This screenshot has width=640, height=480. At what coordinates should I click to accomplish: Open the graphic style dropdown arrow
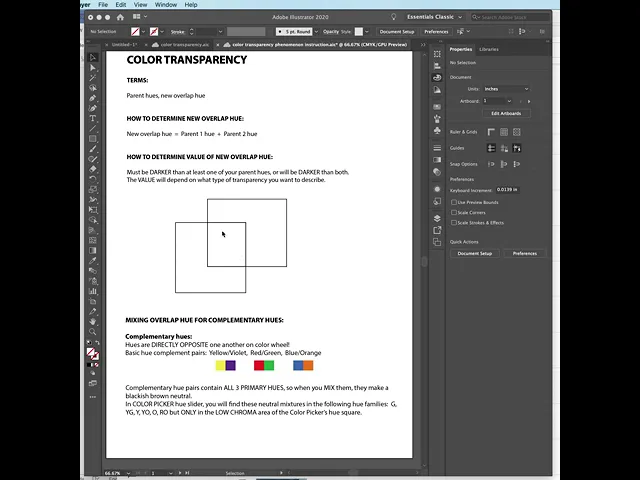point(367,32)
